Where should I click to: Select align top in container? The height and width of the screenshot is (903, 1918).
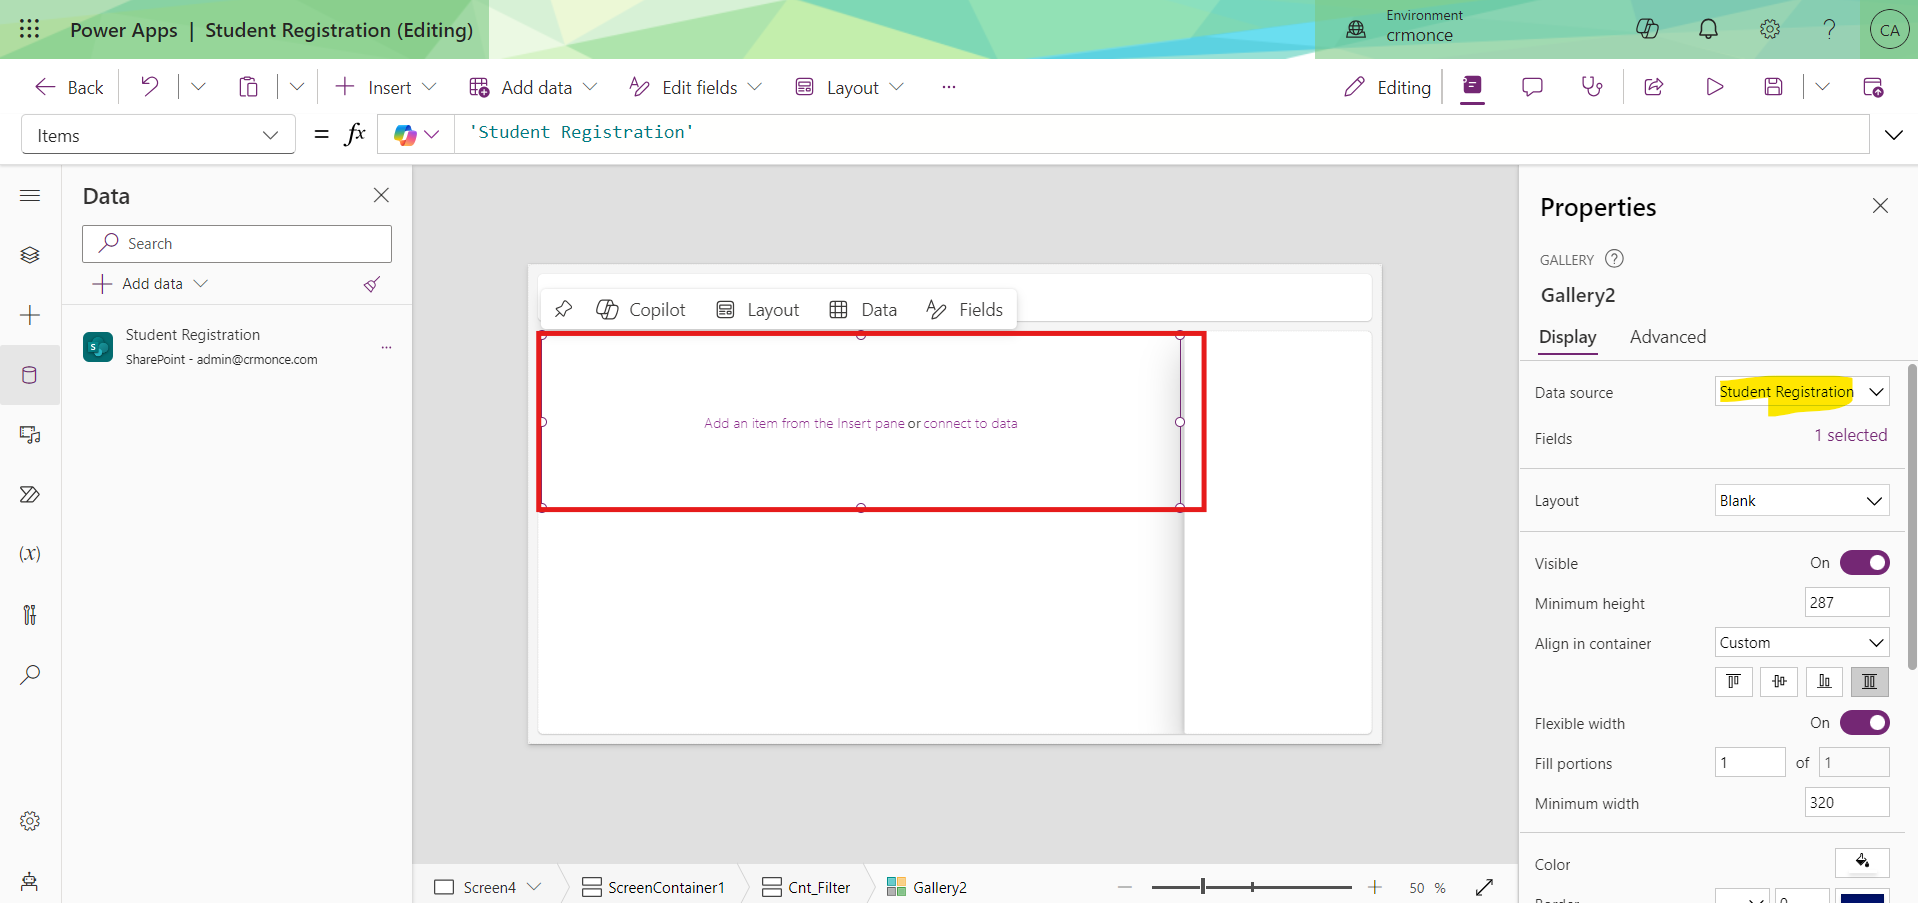pyautogui.click(x=1734, y=682)
